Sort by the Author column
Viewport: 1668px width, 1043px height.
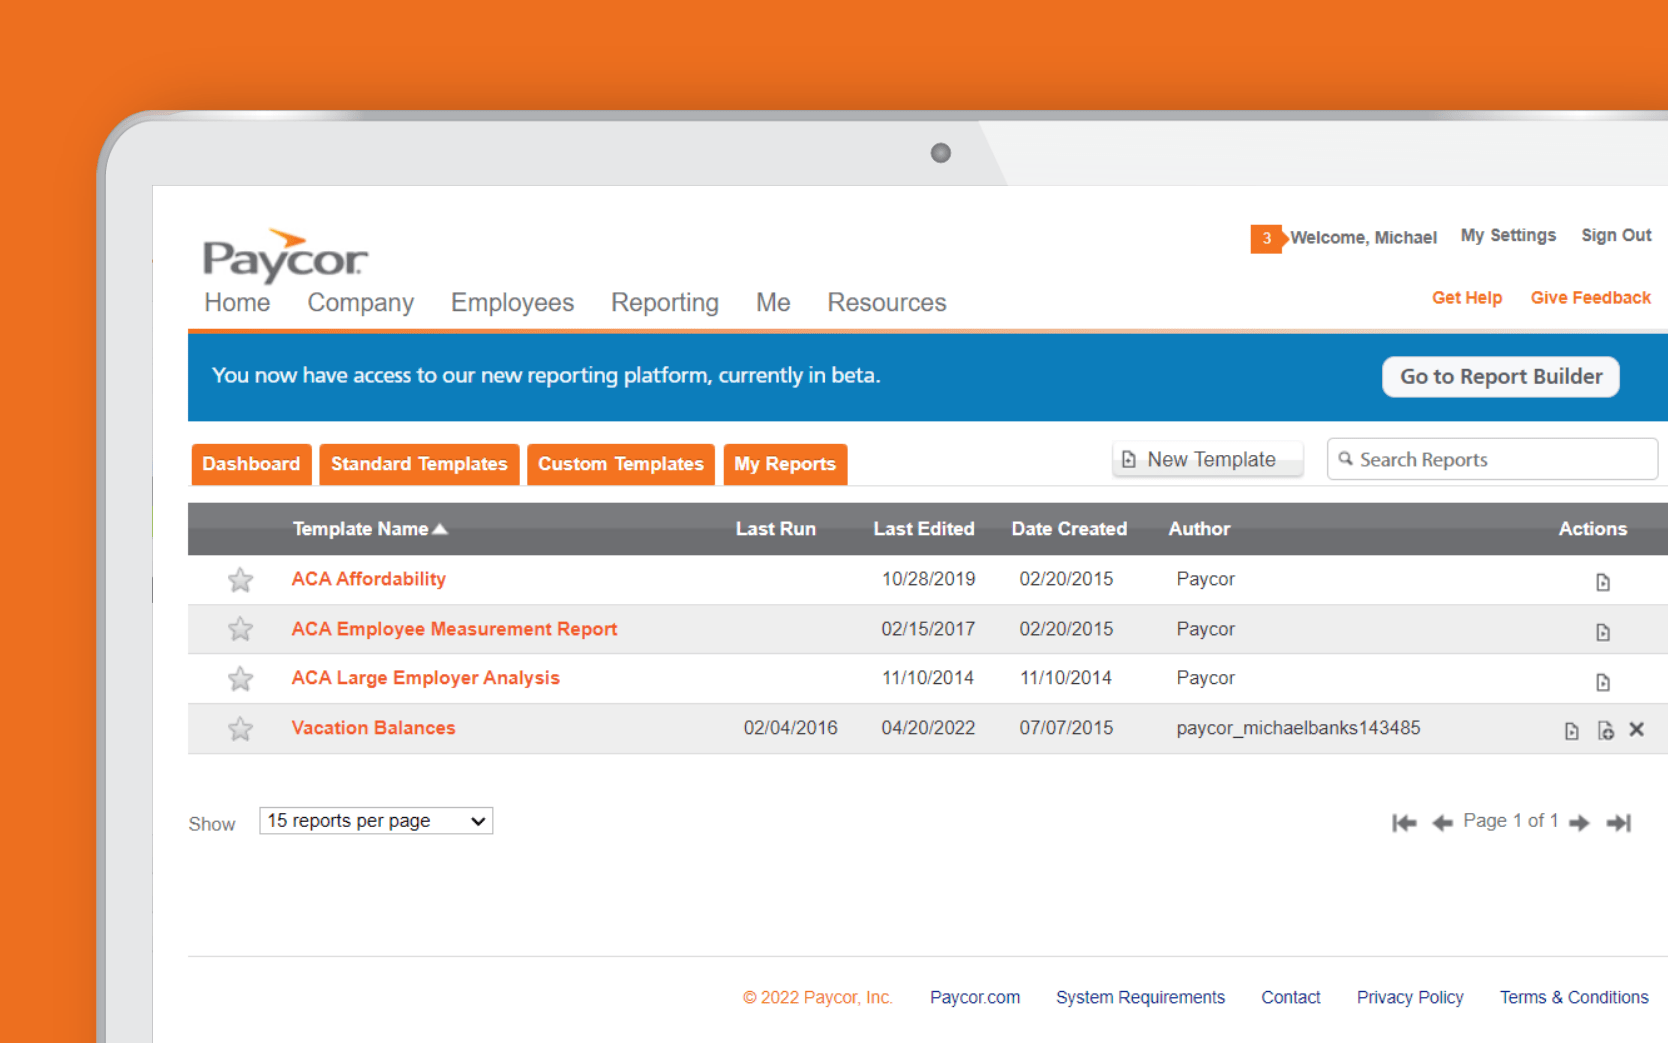pyautogui.click(x=1199, y=529)
